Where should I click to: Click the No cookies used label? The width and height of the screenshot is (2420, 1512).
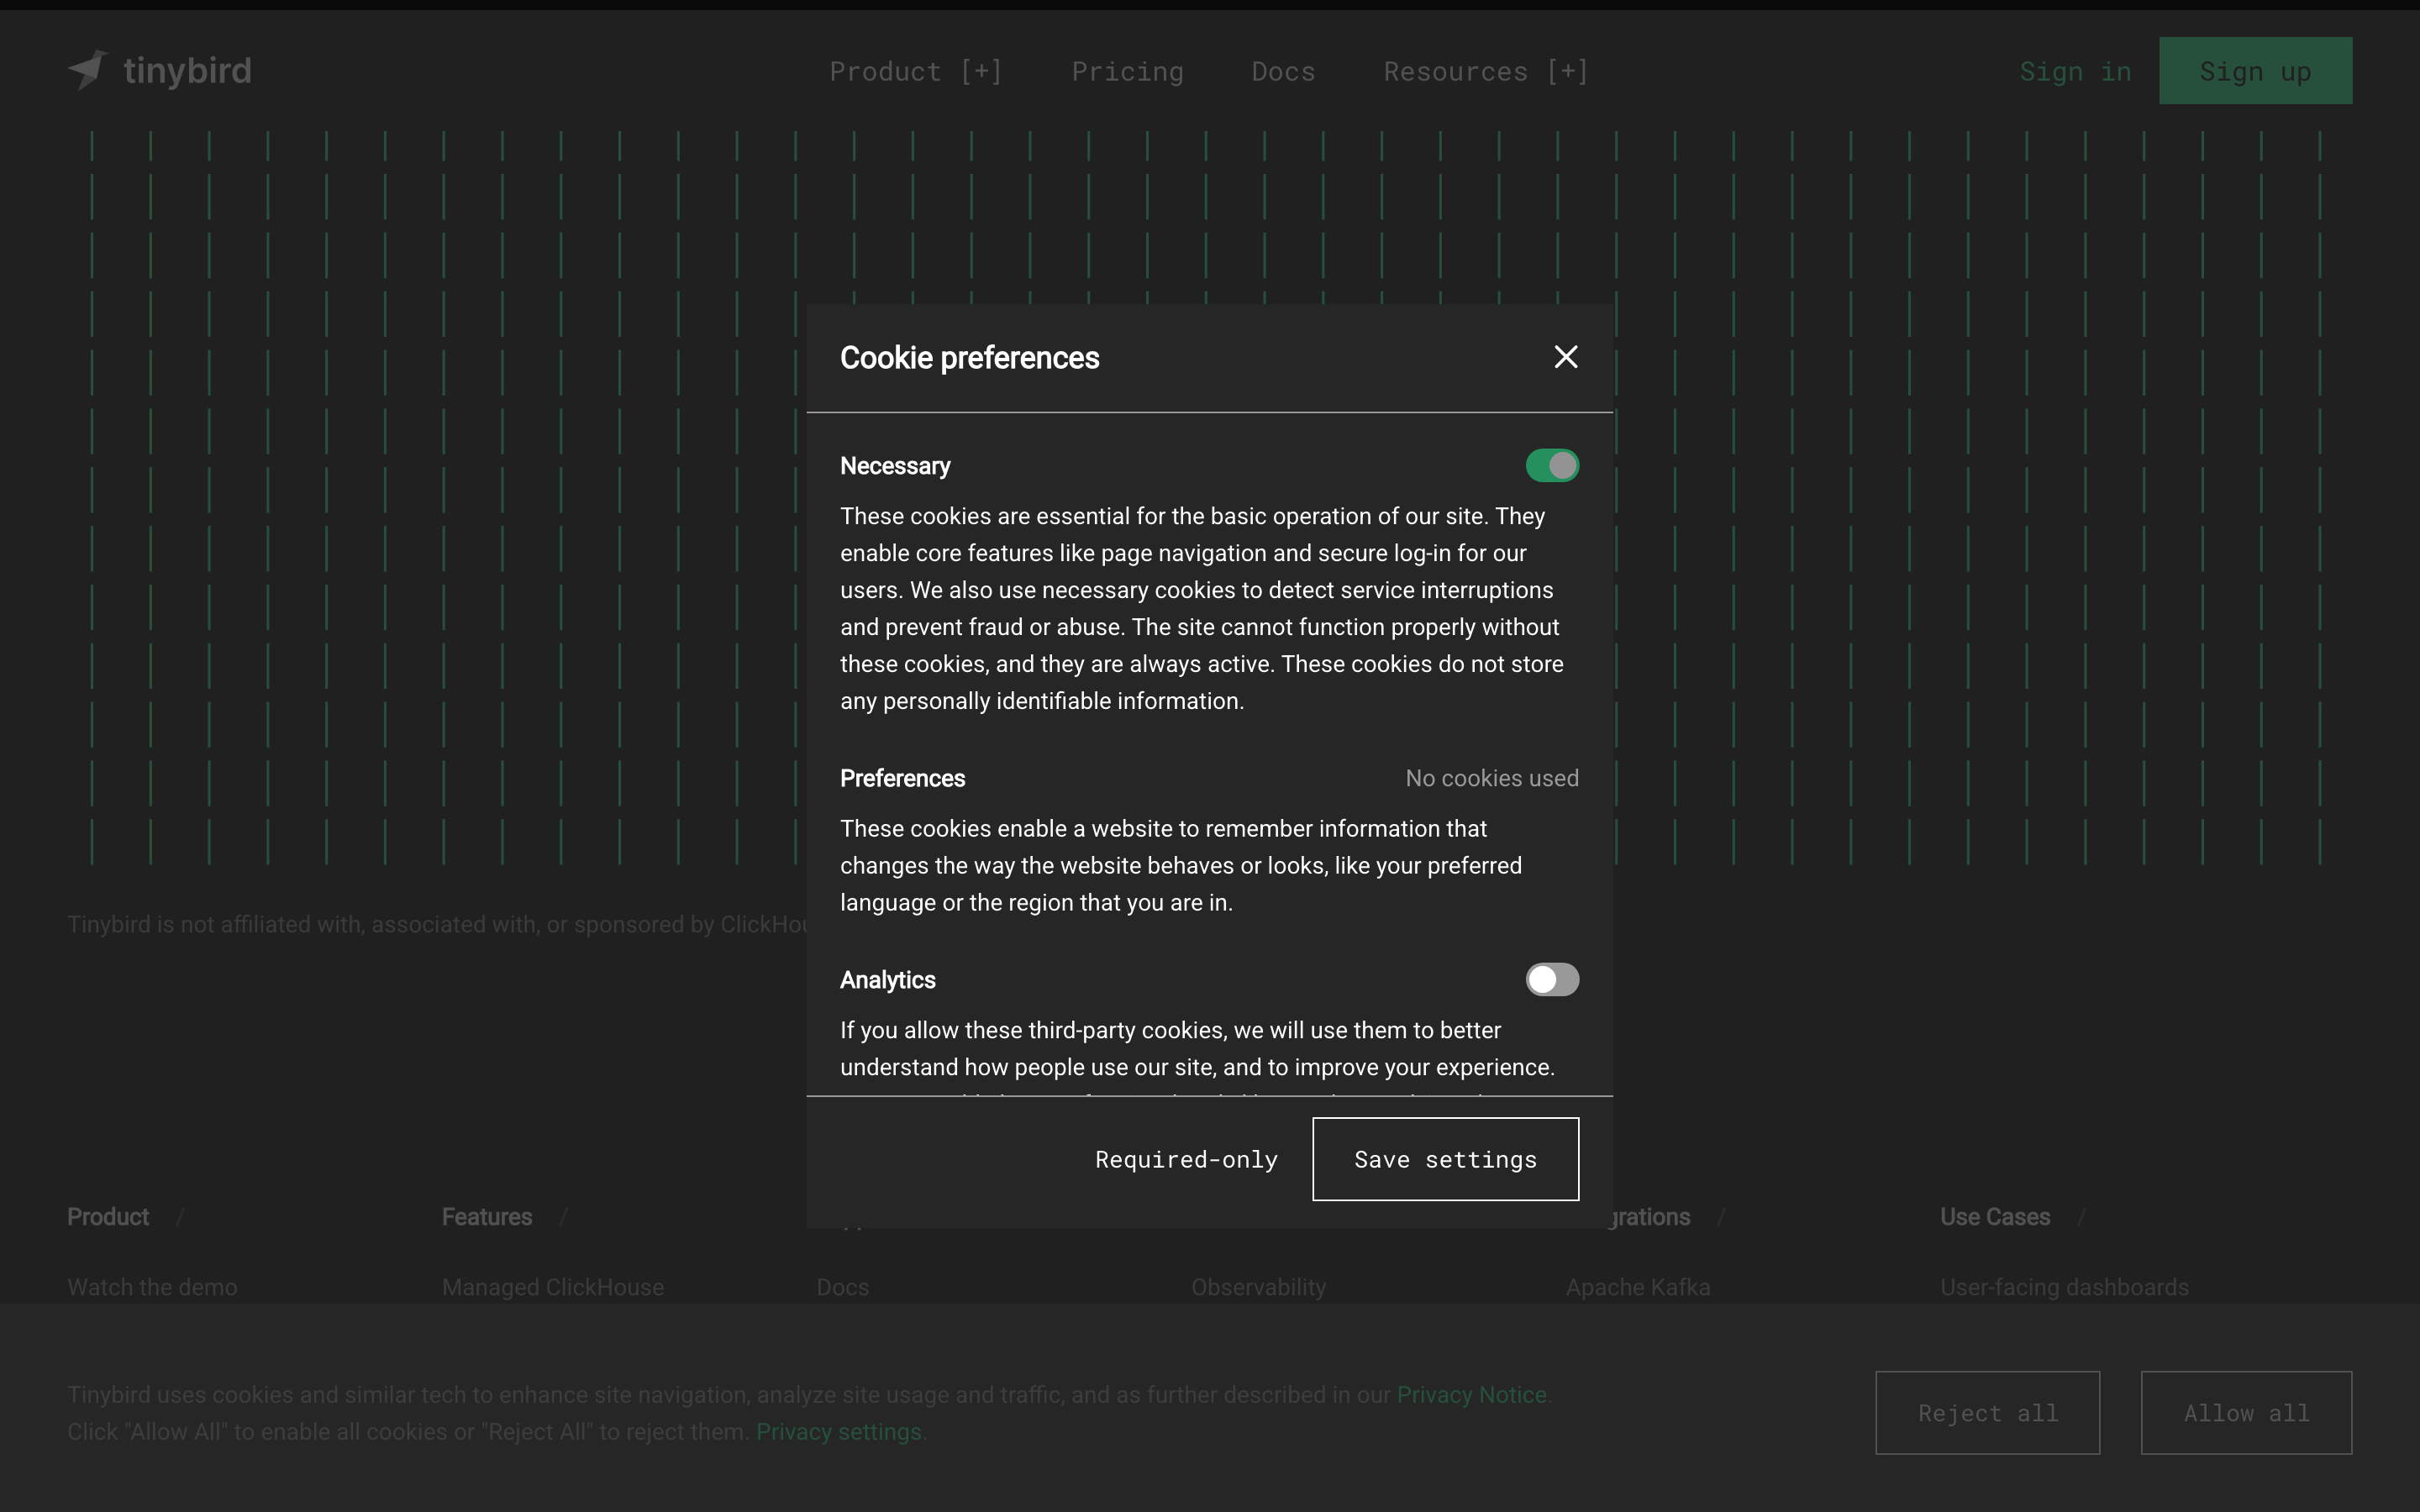tap(1492, 778)
